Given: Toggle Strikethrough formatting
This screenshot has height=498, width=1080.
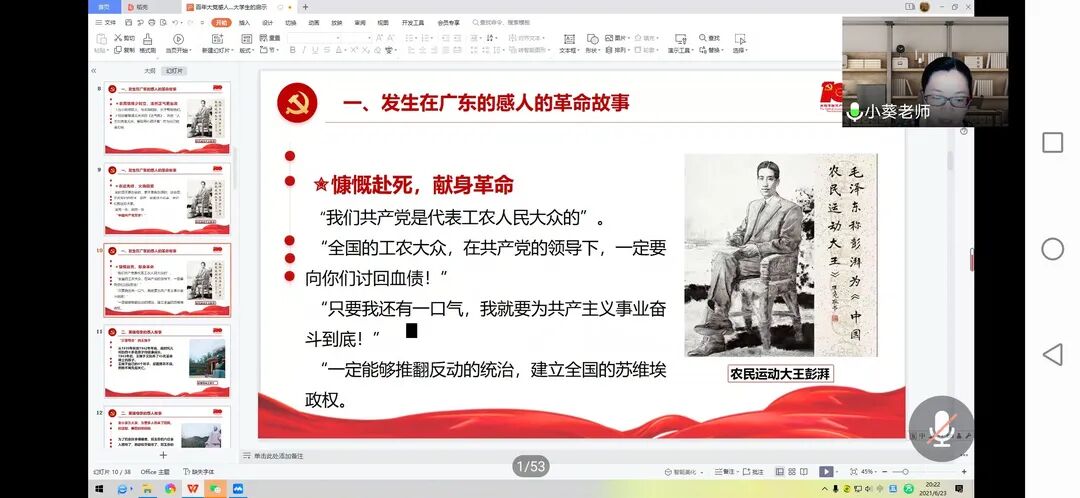Looking at the screenshot, I should [326, 50].
